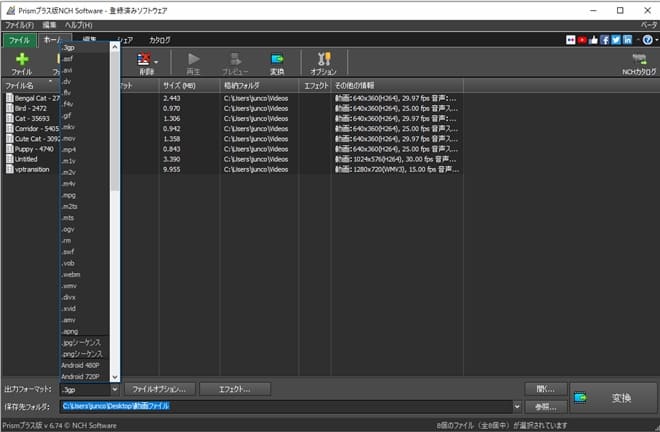Open the output format (.3gp) combo box
Image resolution: width=660 pixels, height=432 pixels.
coord(89,389)
